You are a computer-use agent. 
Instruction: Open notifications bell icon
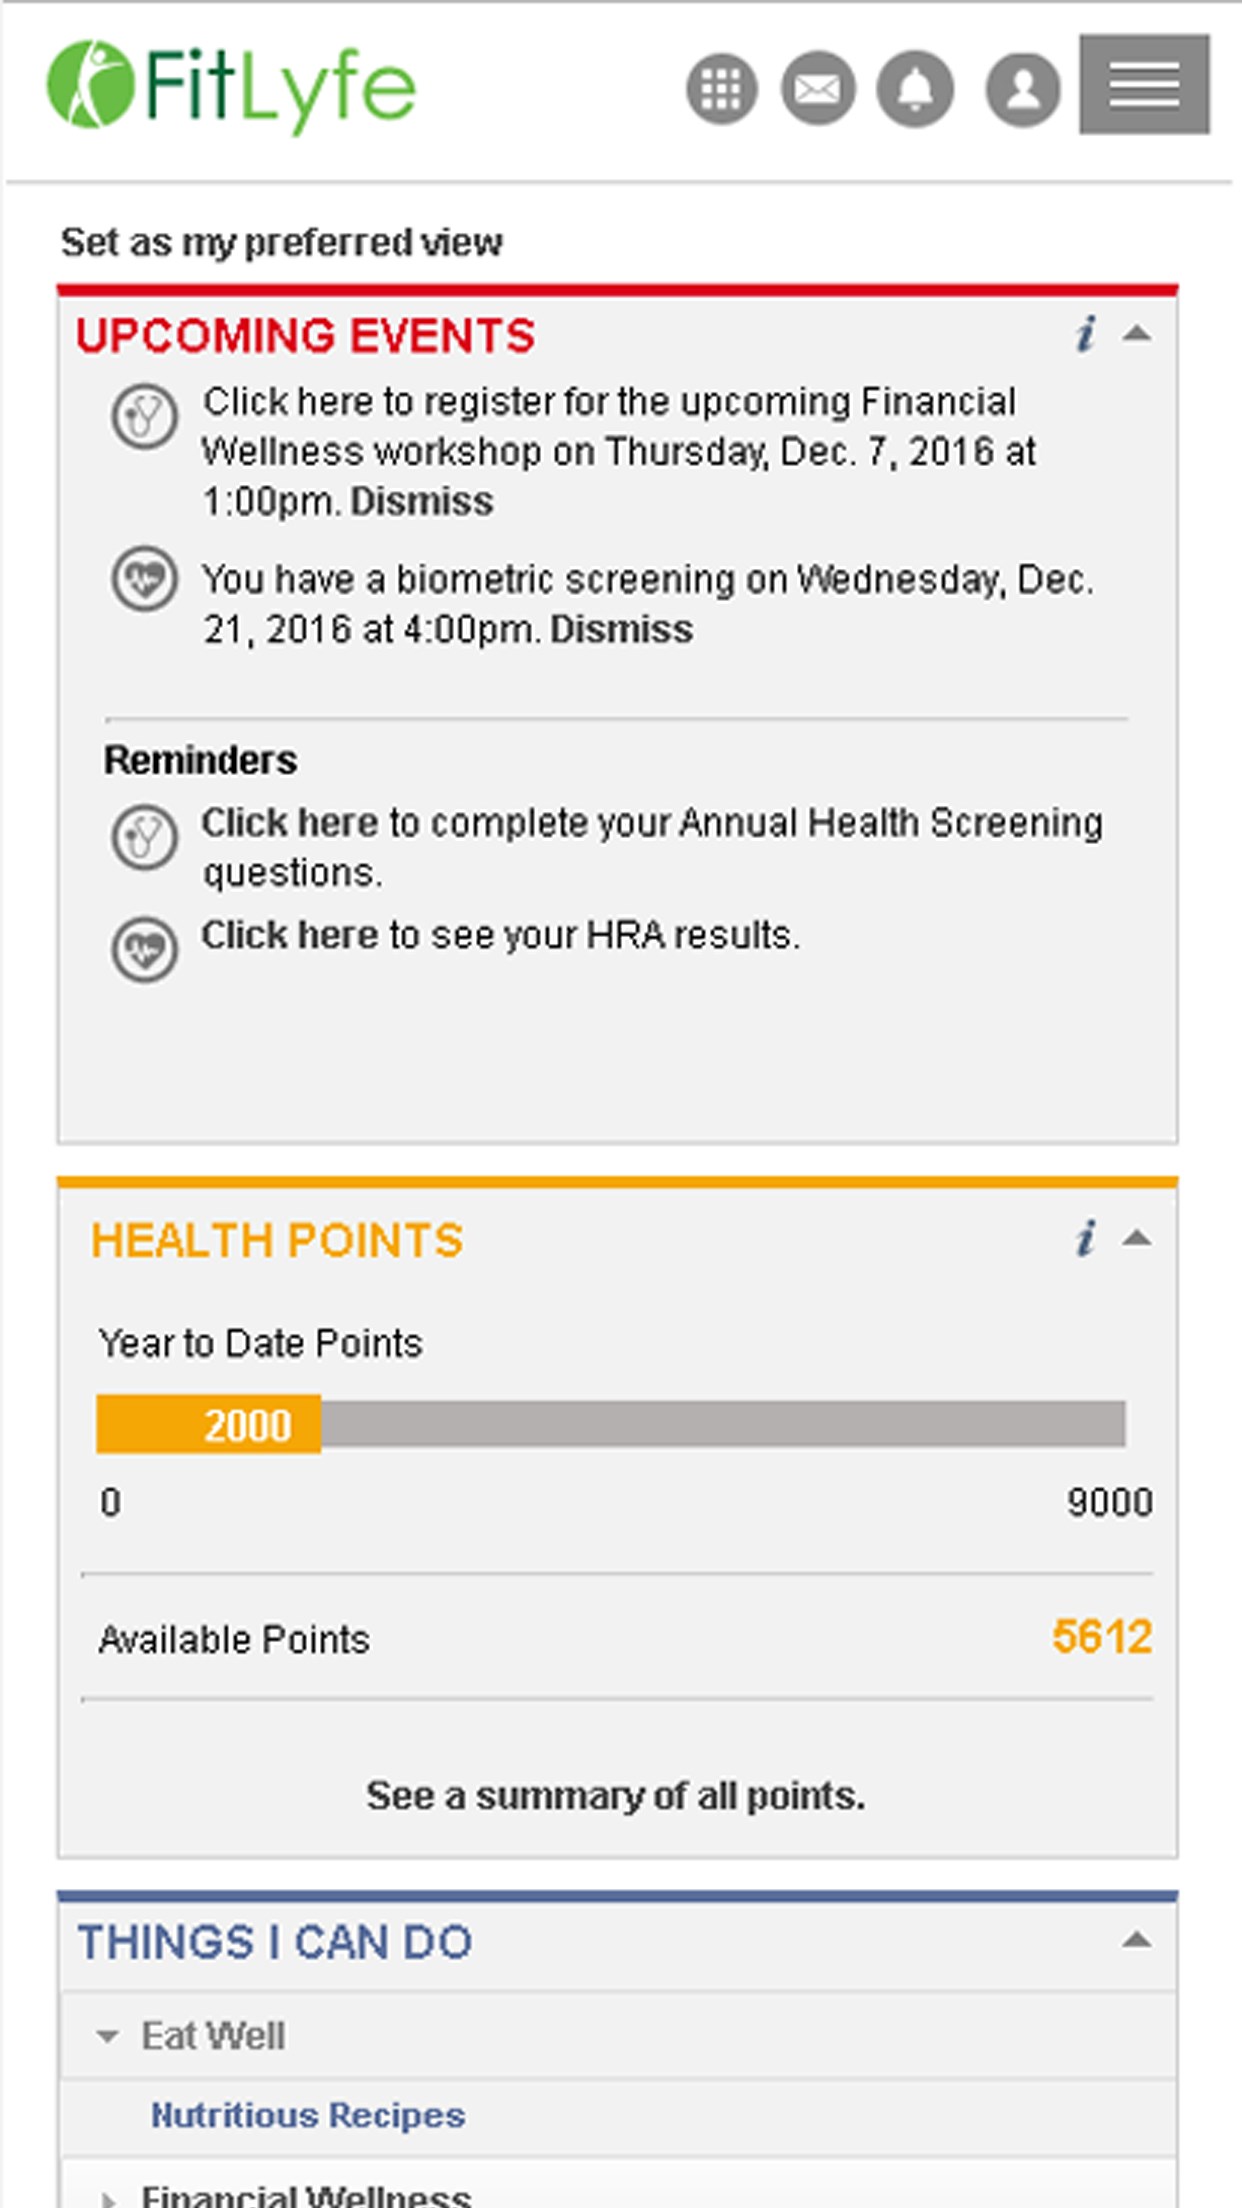[914, 89]
